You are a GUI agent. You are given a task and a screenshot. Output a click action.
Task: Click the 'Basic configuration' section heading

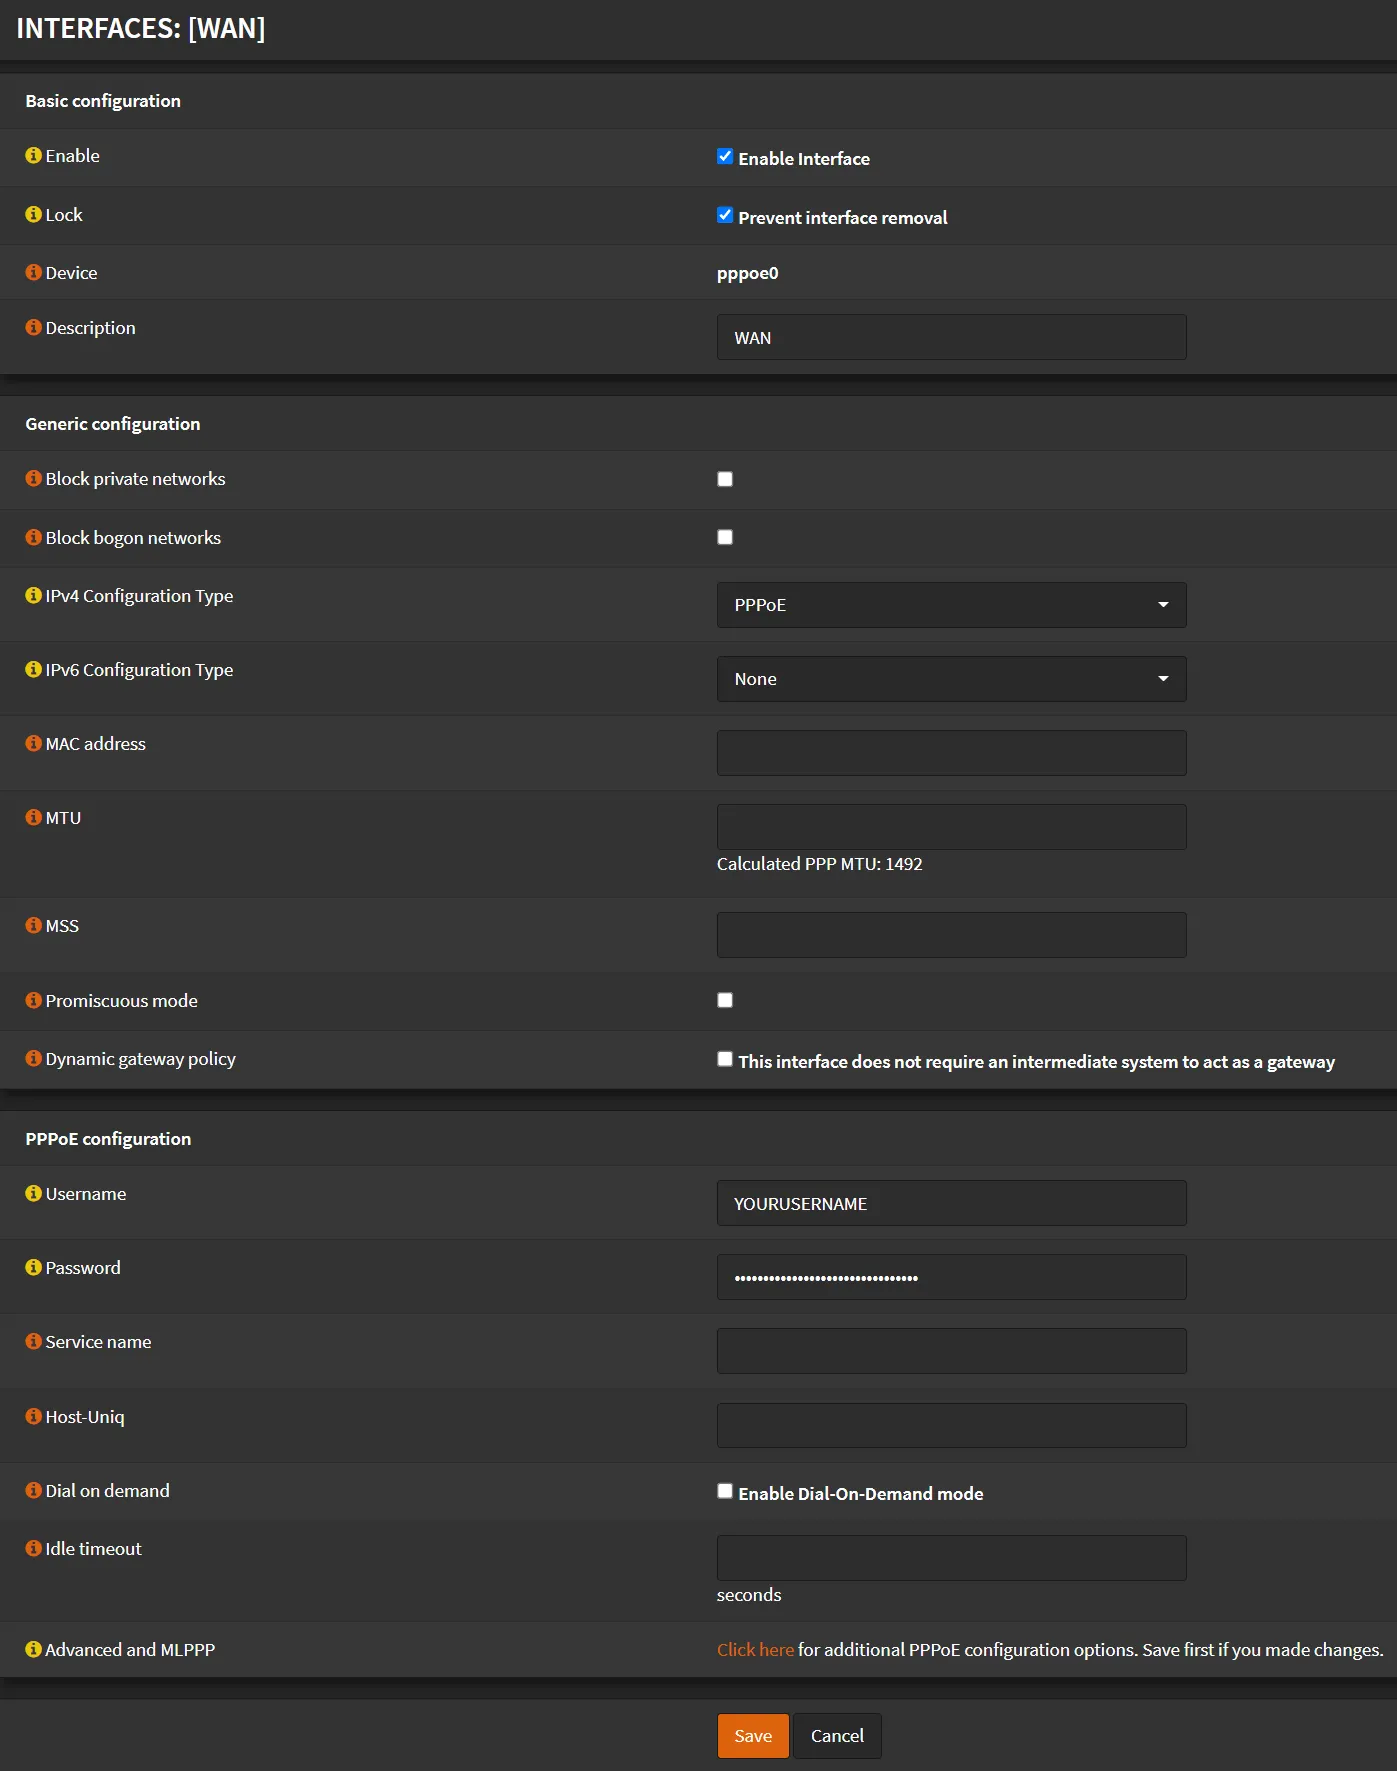coord(103,101)
